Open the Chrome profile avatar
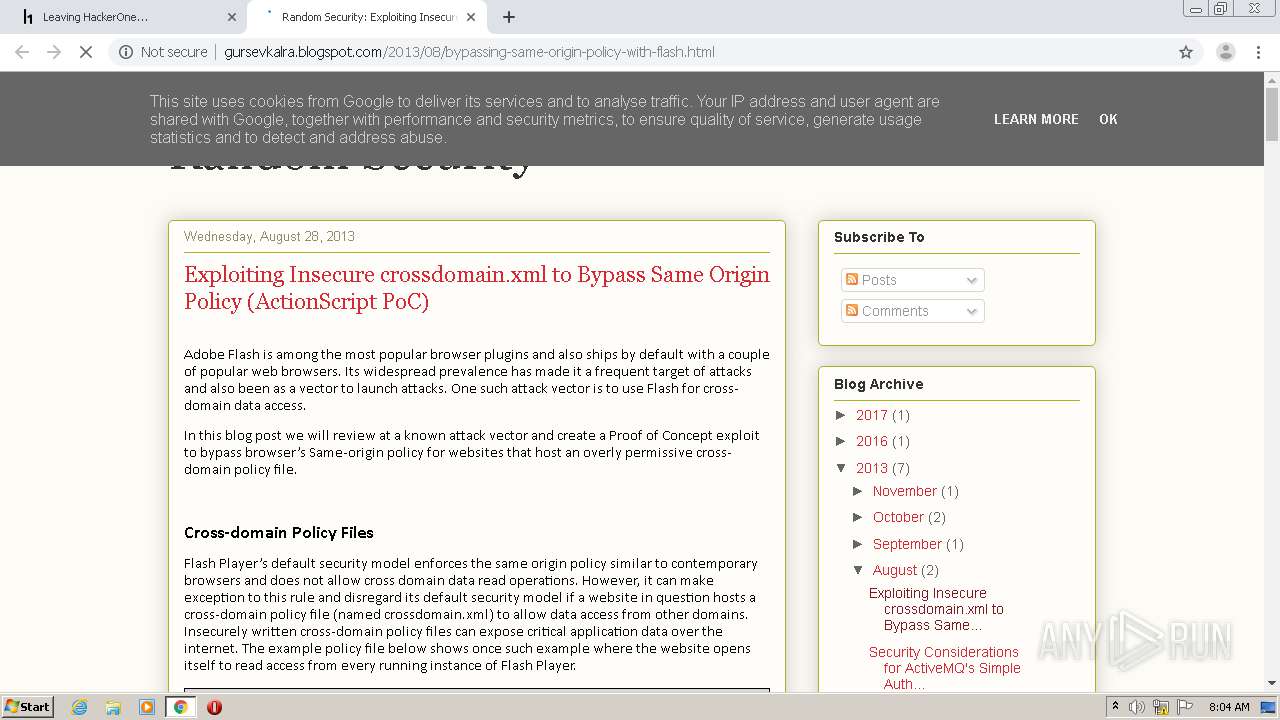Viewport: 1280px width, 720px height. [x=1225, y=52]
